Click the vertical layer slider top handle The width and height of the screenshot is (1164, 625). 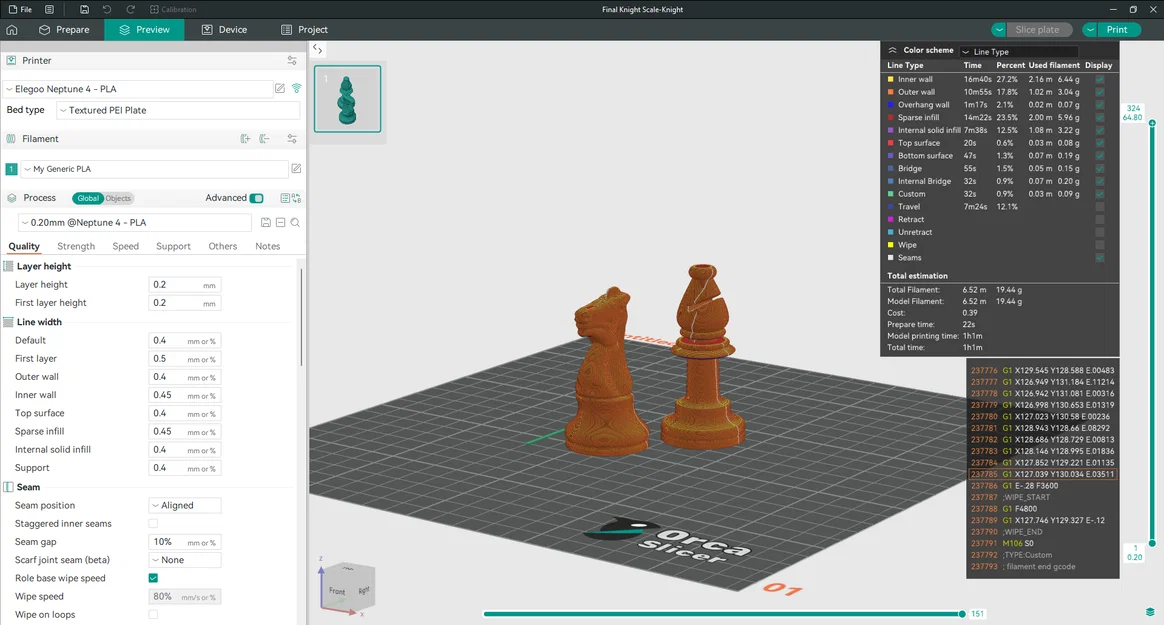pyautogui.click(x=1152, y=123)
